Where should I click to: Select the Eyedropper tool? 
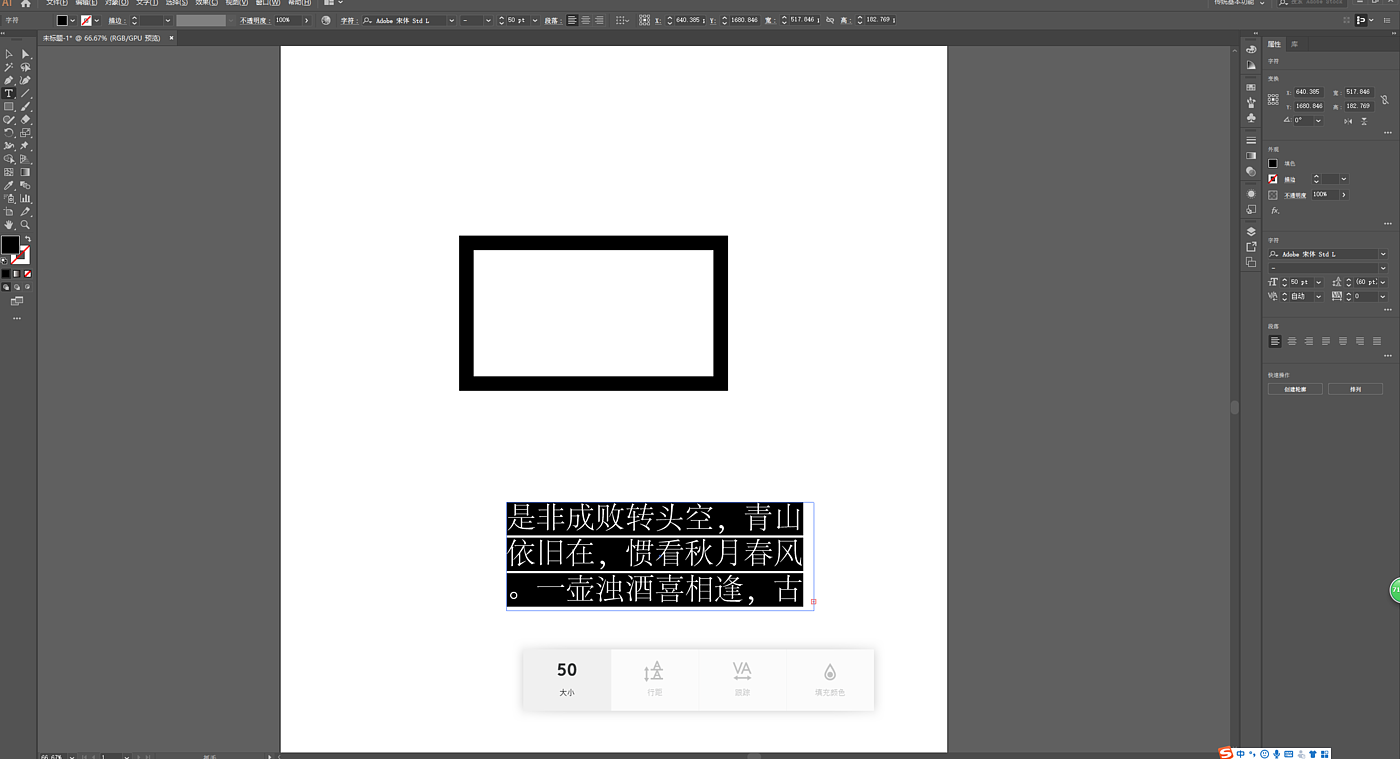[x=9, y=185]
